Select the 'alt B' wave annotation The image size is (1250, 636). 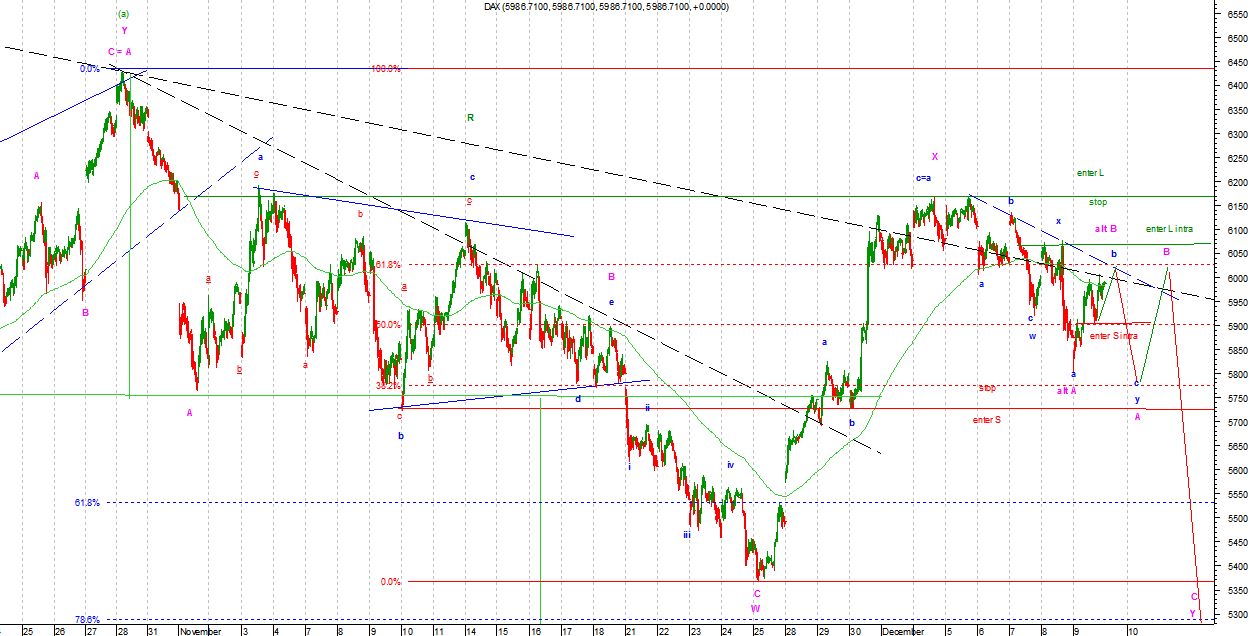coord(1105,229)
